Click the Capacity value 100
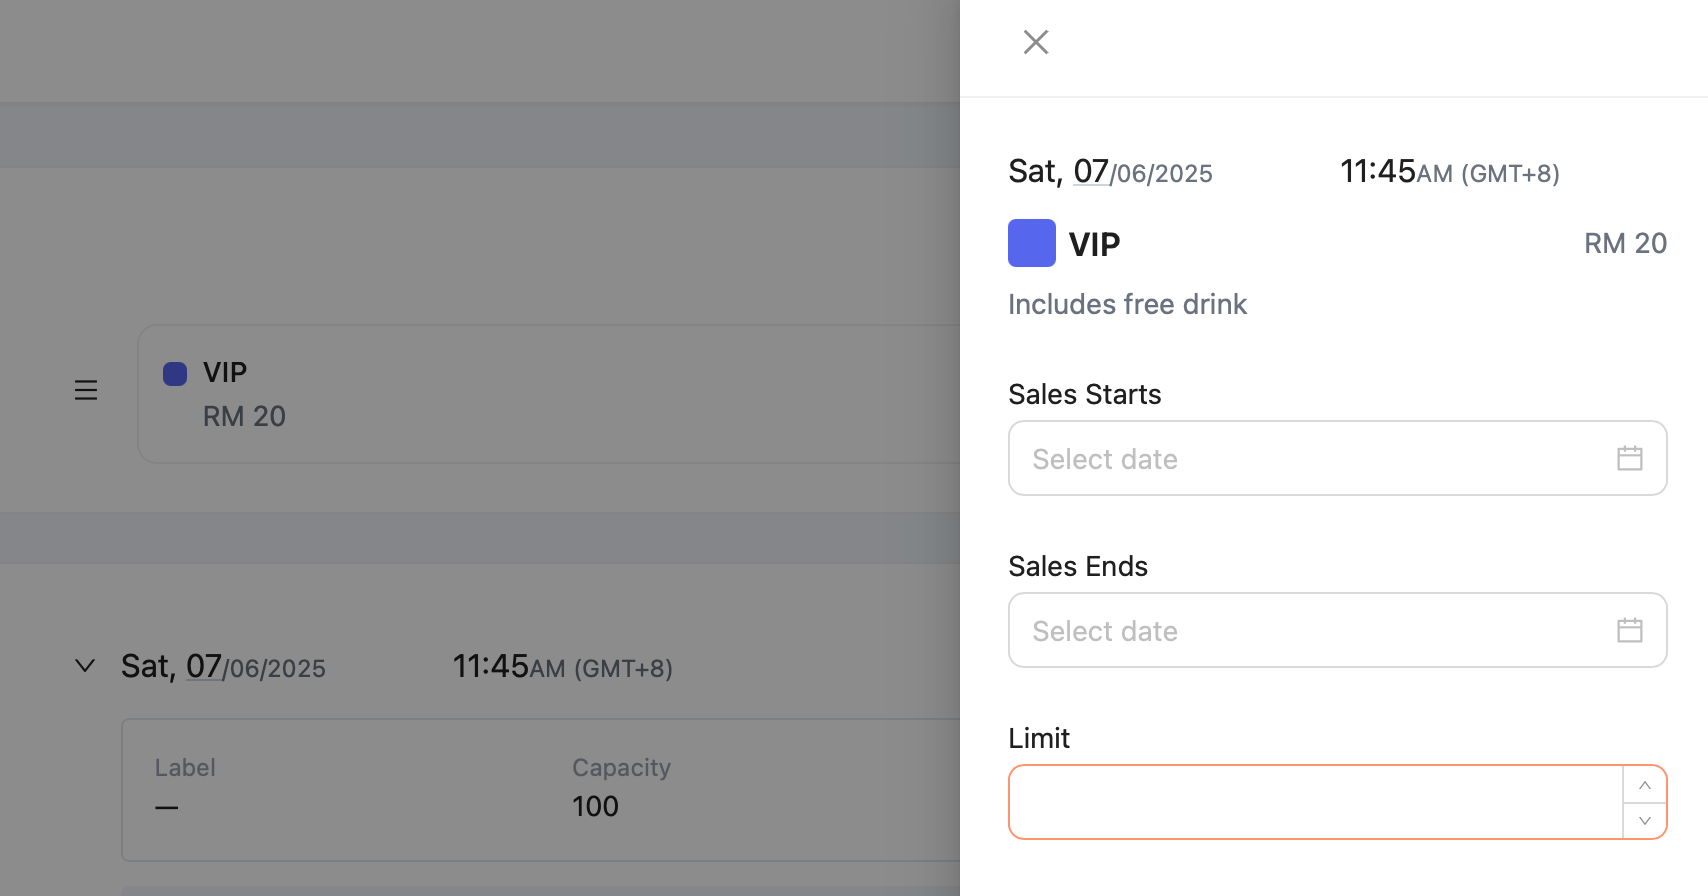 595,806
